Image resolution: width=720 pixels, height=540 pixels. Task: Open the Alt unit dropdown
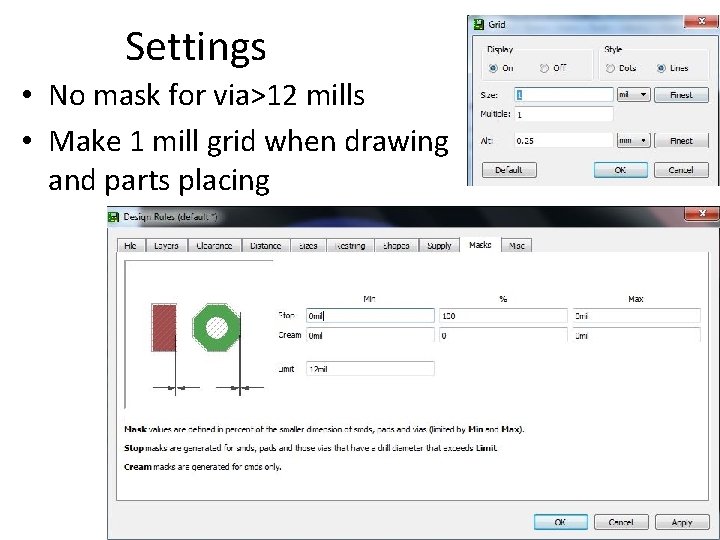tap(633, 141)
